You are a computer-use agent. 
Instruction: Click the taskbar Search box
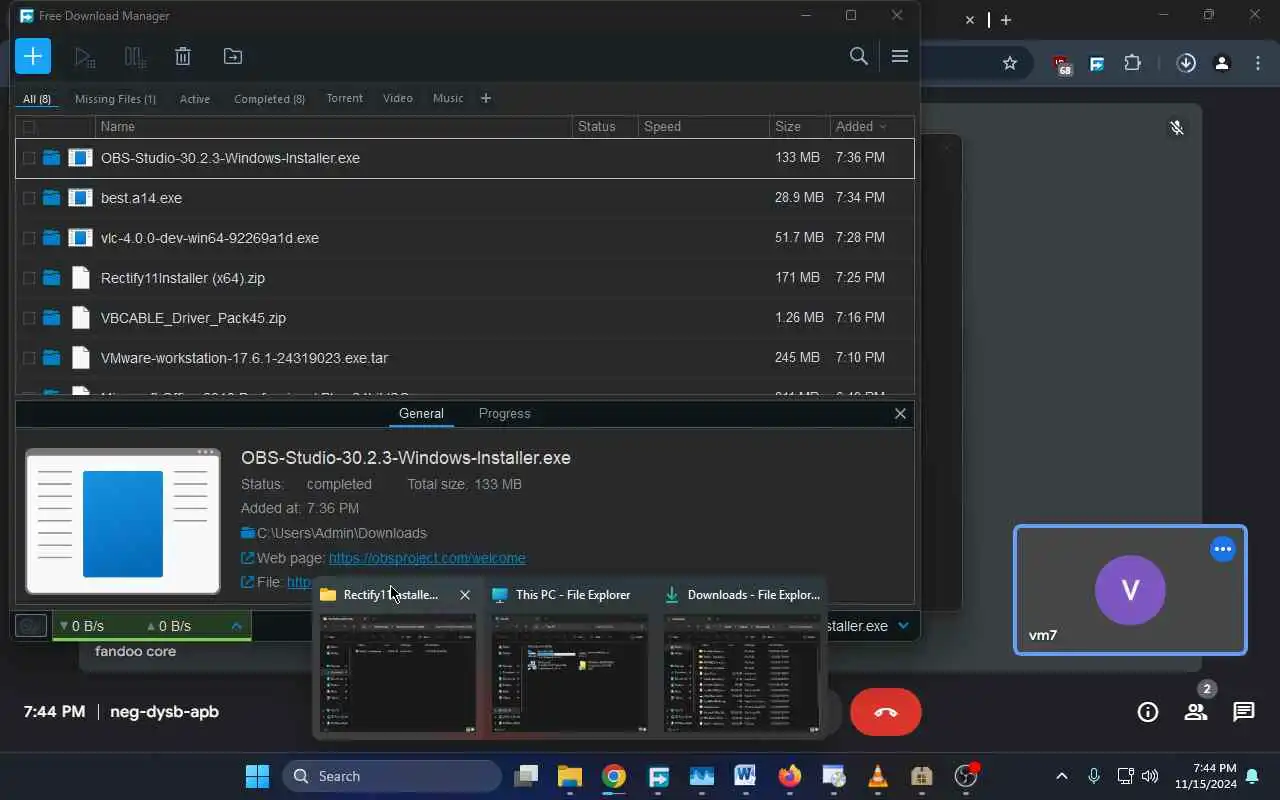pos(392,776)
